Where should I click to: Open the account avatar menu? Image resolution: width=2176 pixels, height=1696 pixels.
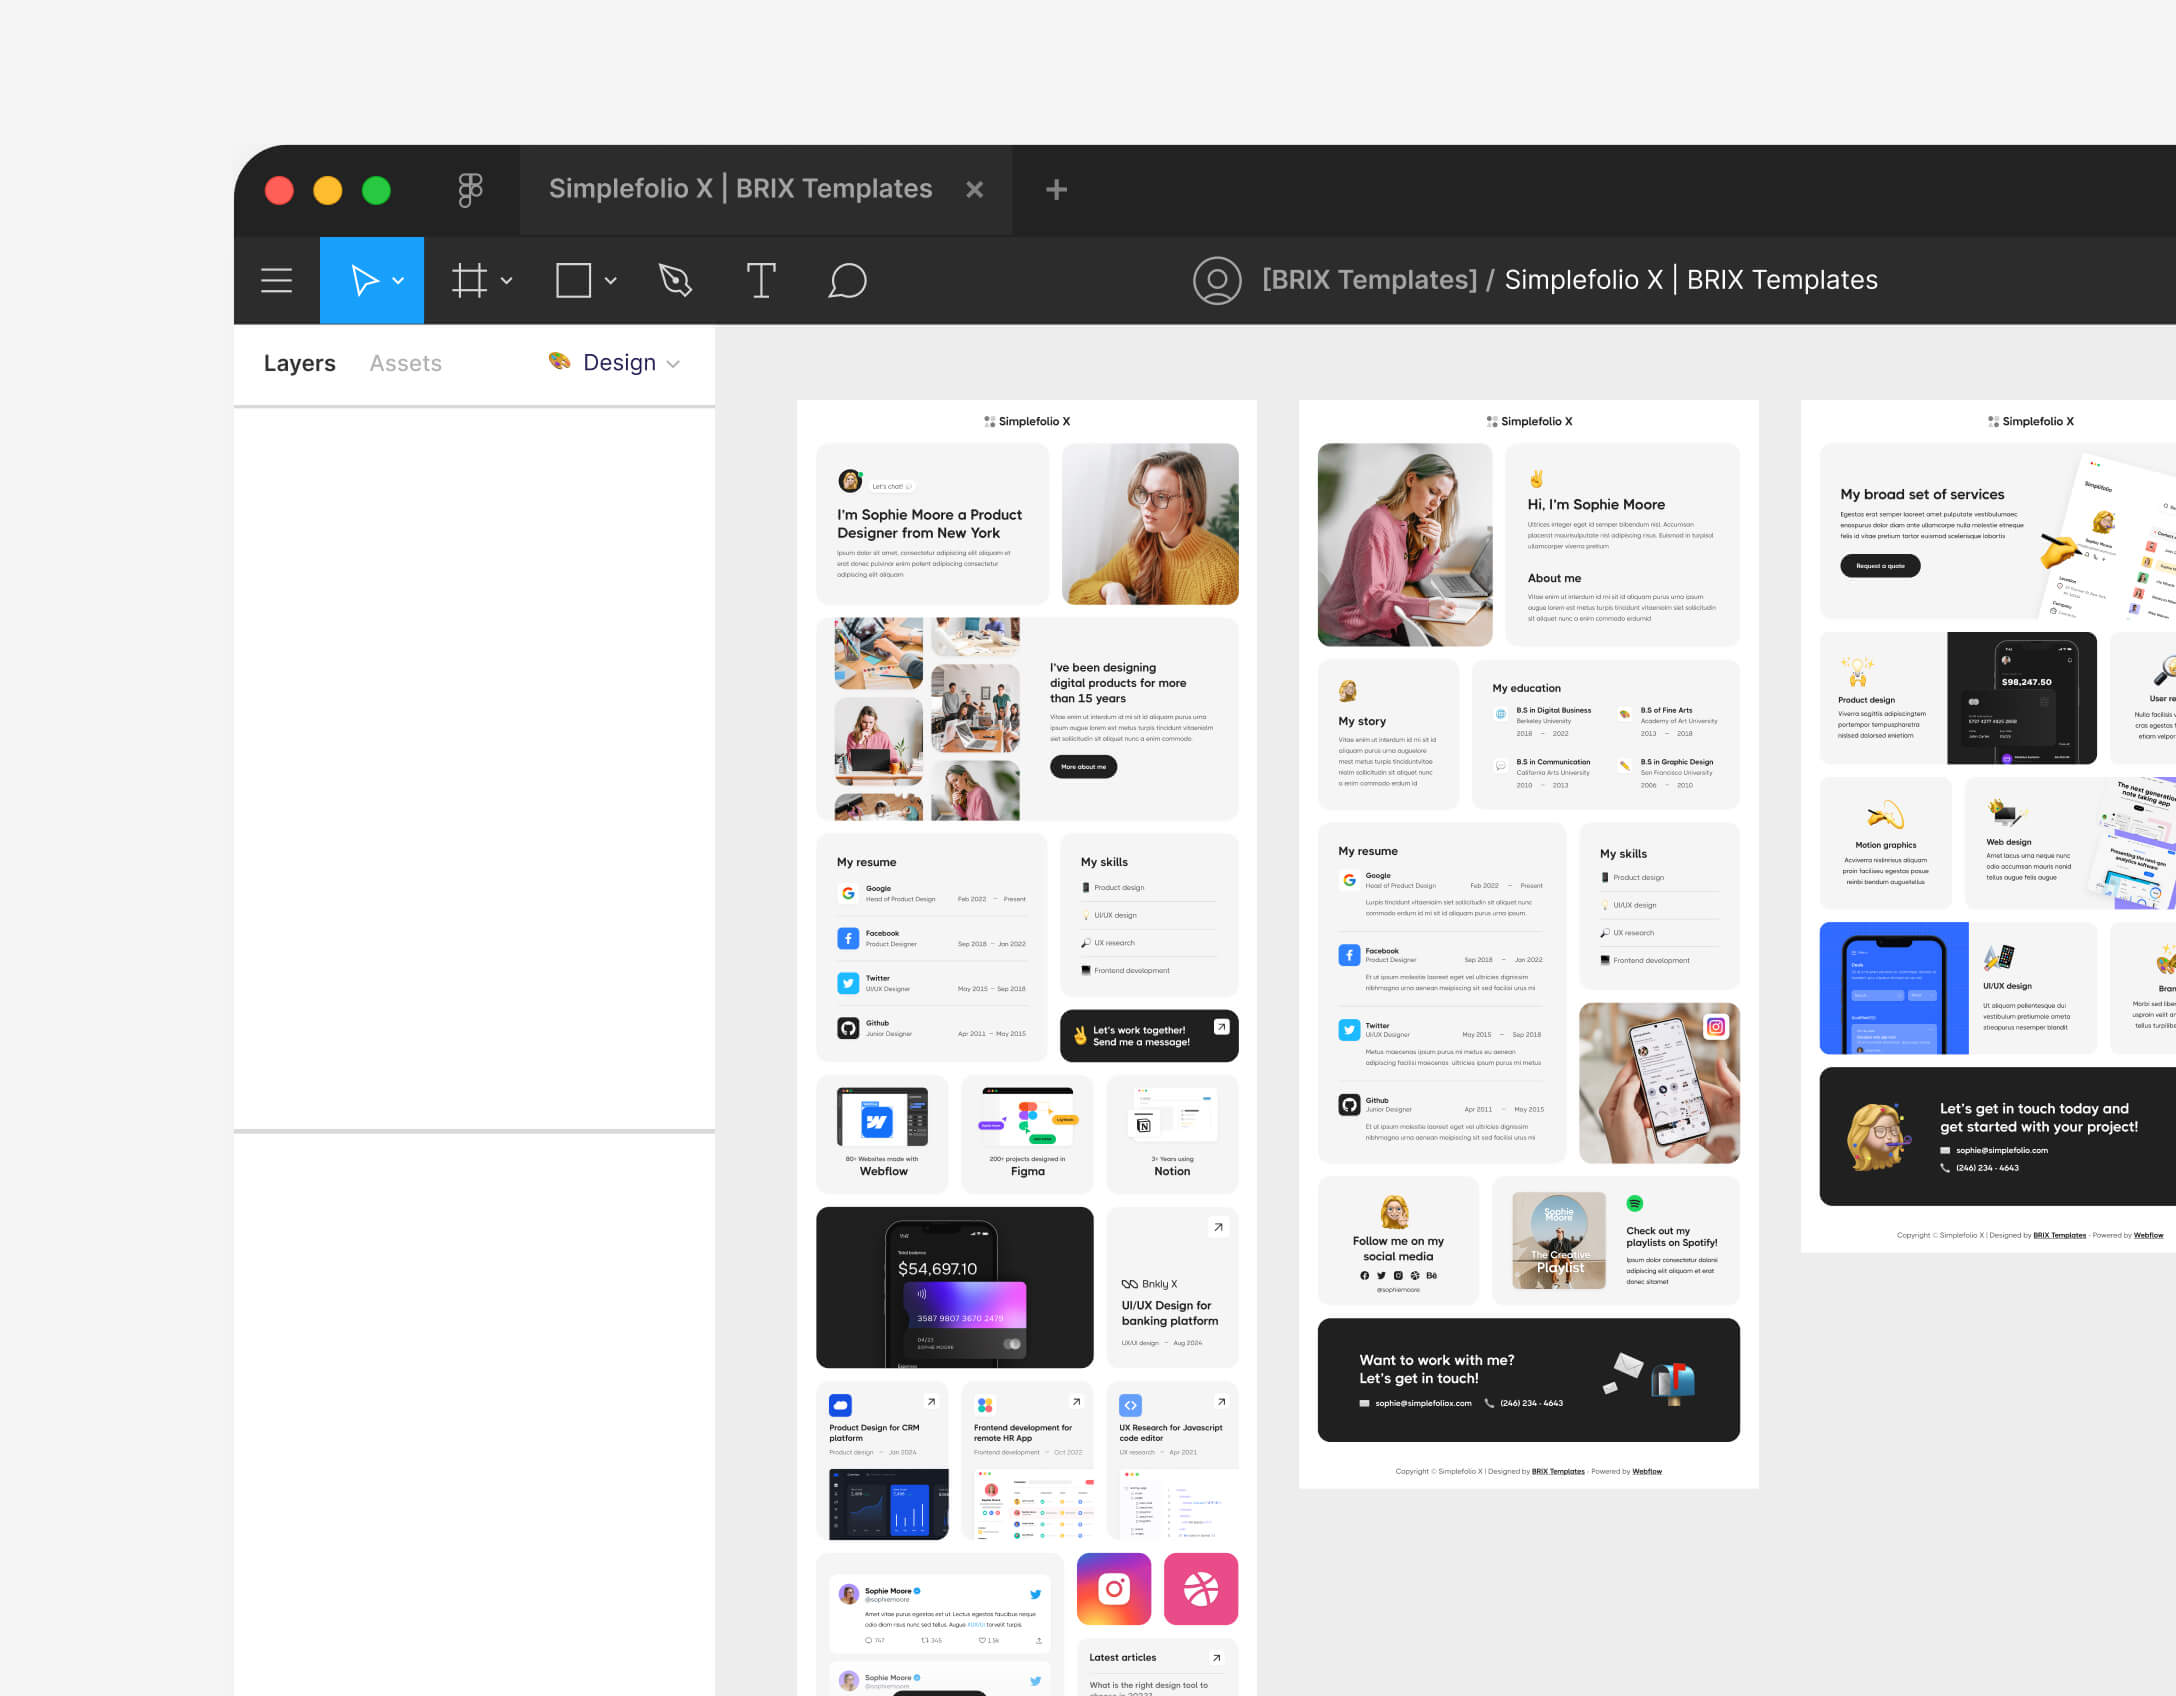click(1218, 280)
